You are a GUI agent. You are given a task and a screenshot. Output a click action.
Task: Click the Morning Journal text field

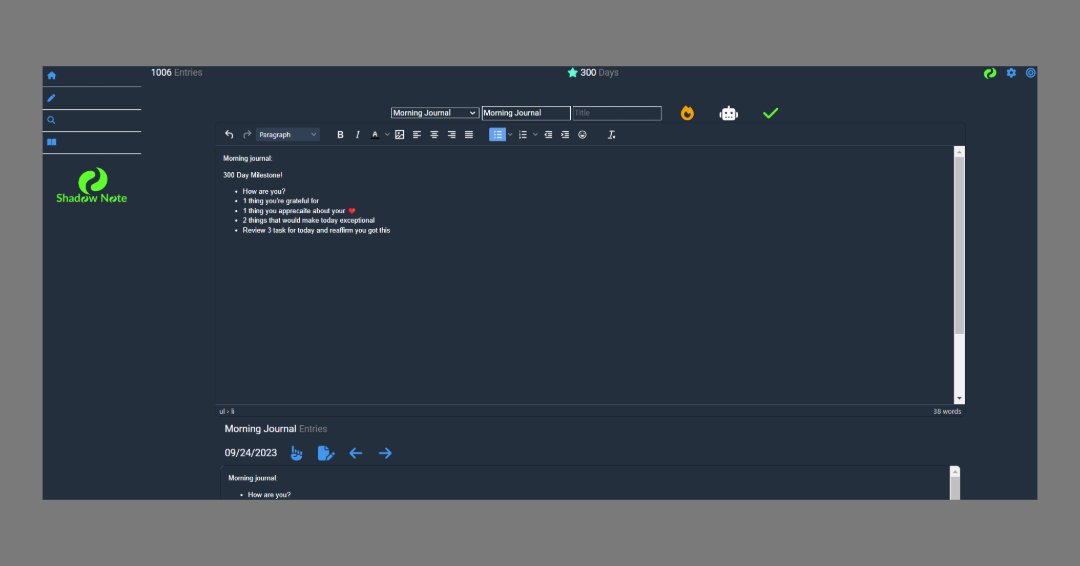[526, 113]
